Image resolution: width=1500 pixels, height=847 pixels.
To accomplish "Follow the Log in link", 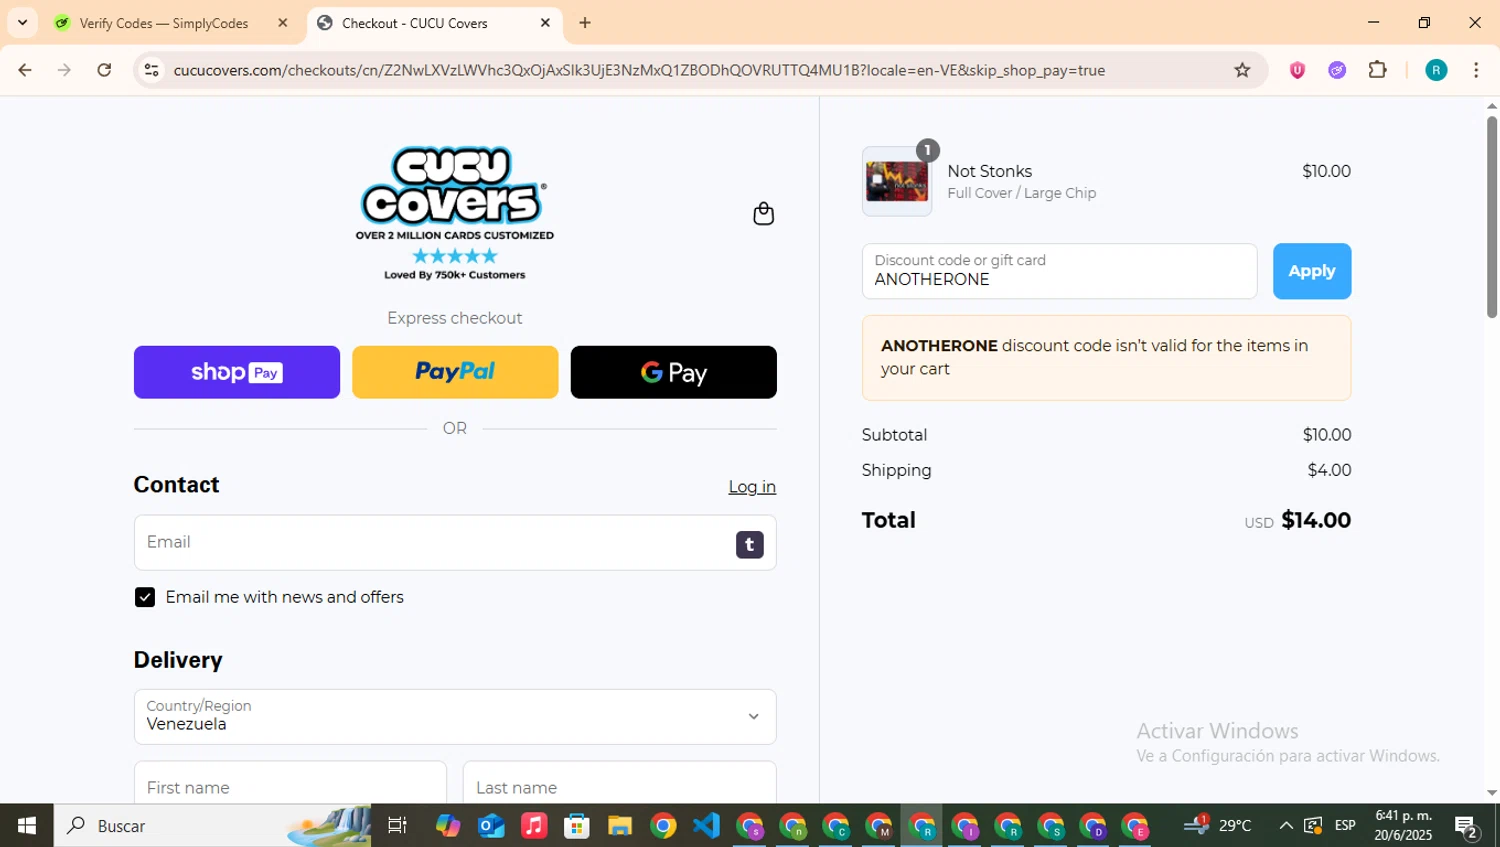I will point(752,487).
